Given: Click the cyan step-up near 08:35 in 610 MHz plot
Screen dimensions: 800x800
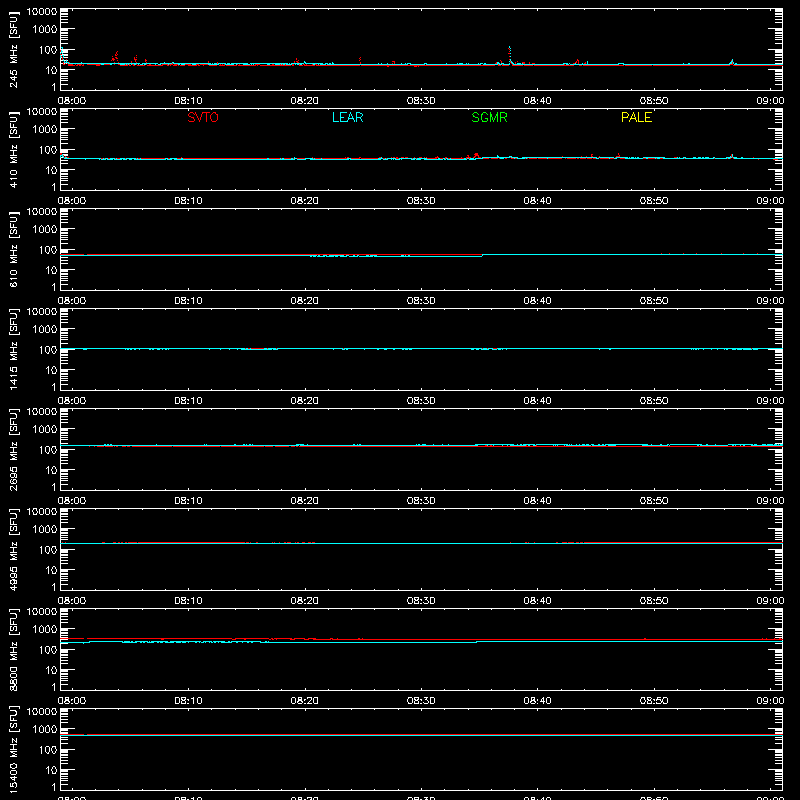Looking at the screenshot, I should 483,255.
